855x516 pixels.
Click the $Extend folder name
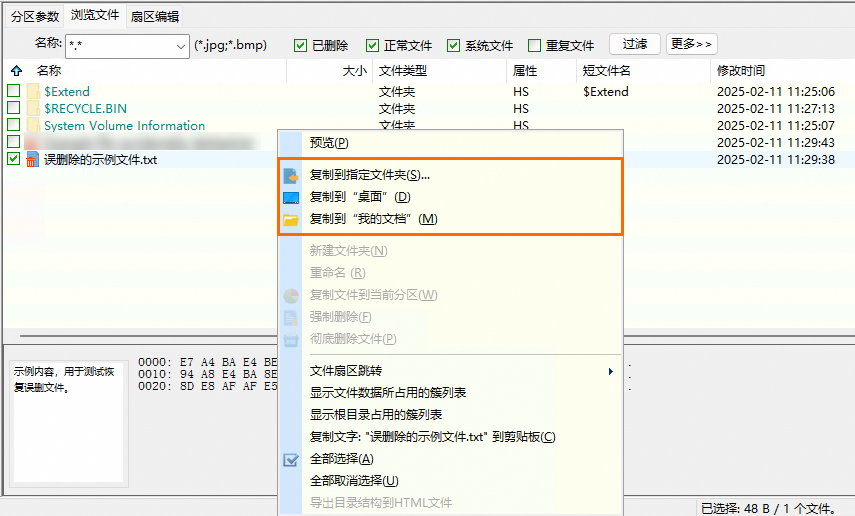pos(67,91)
